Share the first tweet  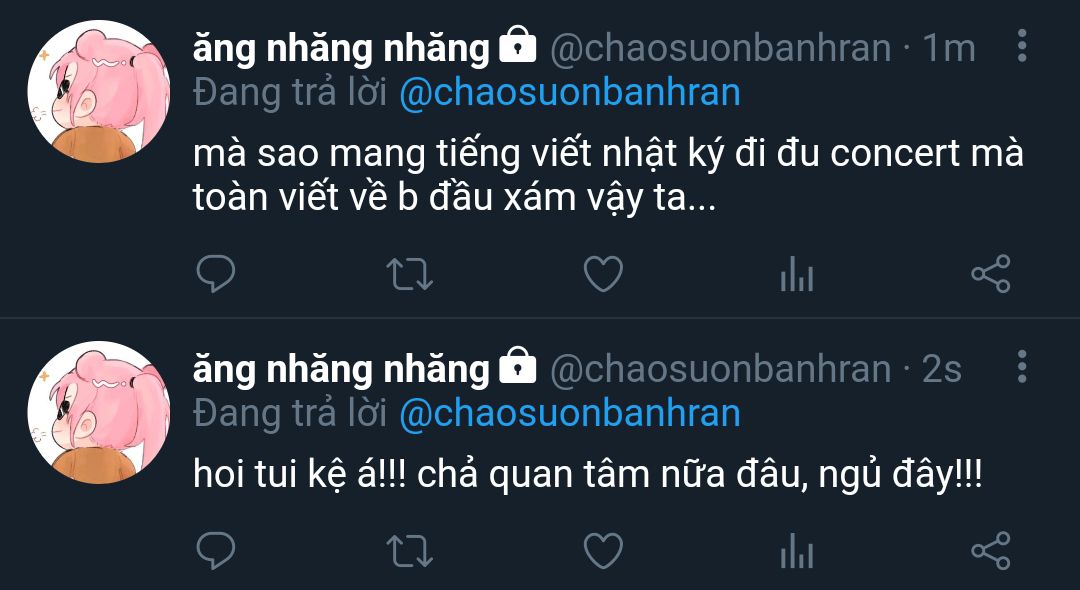(990, 273)
